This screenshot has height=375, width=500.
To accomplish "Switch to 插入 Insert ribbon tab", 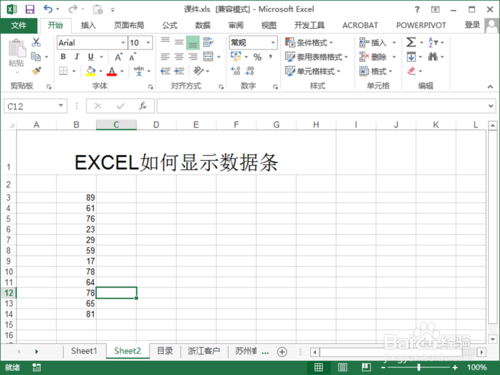I will [88, 25].
